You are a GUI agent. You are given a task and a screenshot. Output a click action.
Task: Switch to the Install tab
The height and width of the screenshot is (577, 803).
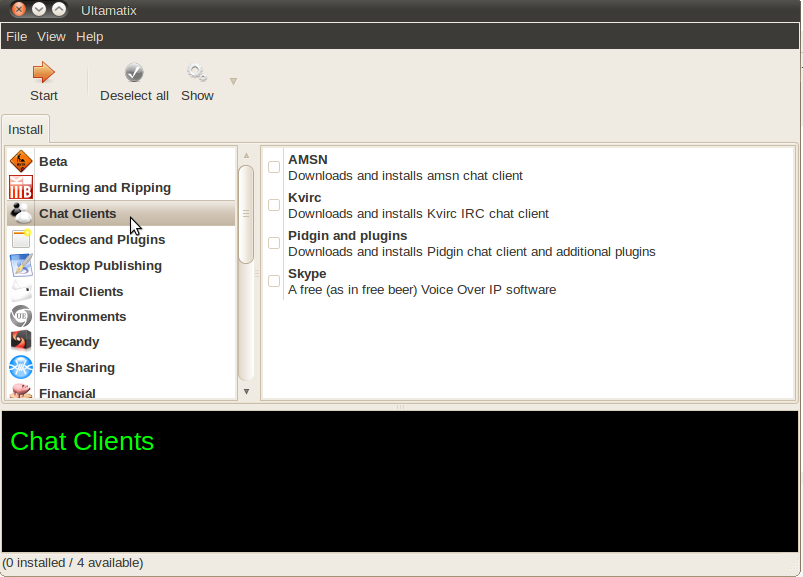[x=25, y=130]
